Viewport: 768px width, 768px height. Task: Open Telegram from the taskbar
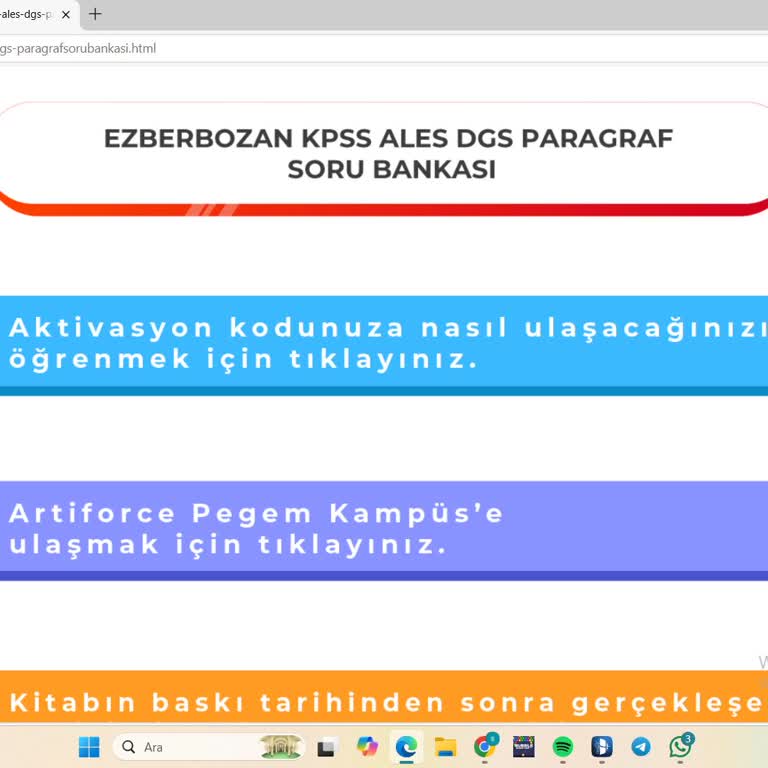point(641,747)
